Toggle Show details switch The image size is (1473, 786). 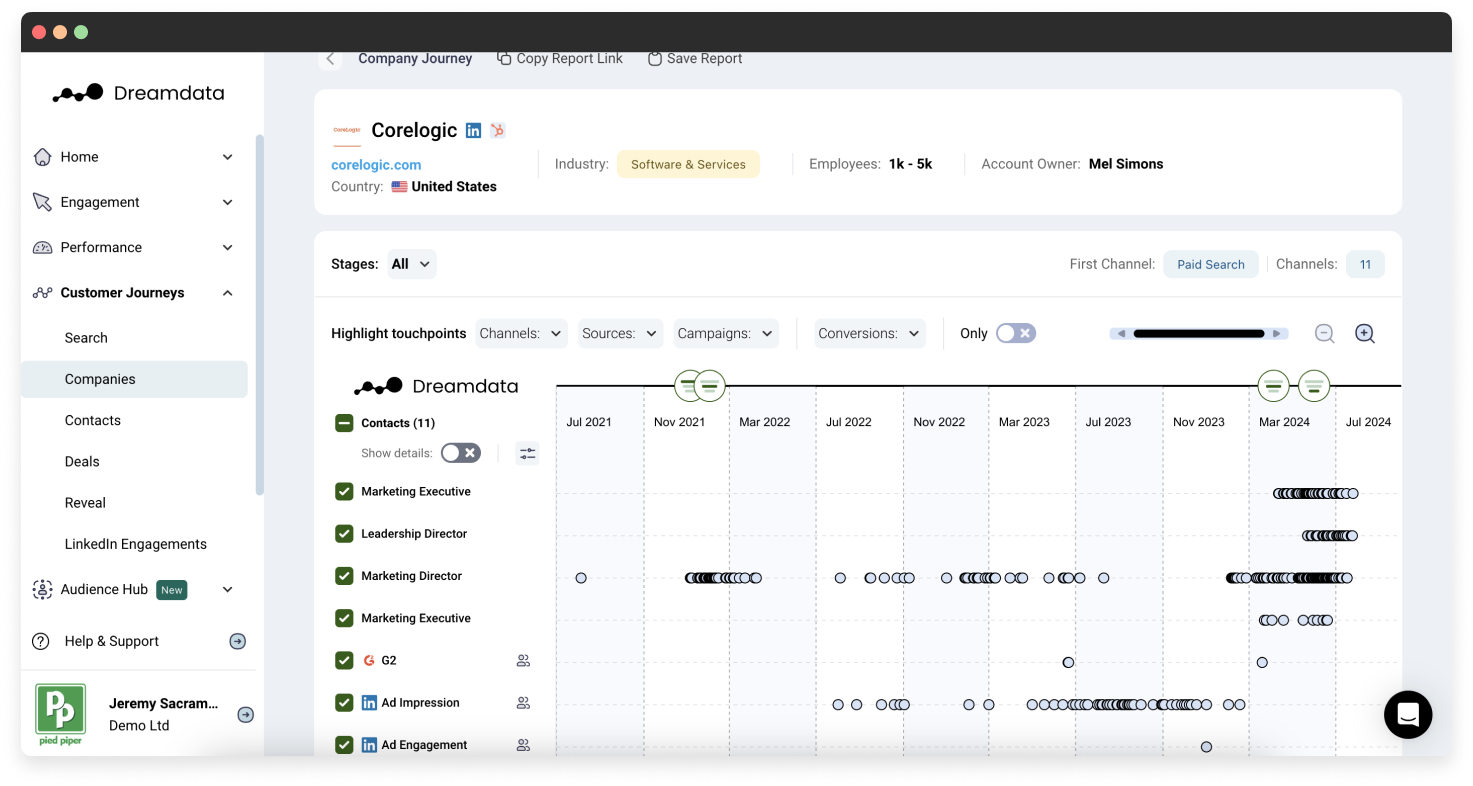click(460, 453)
